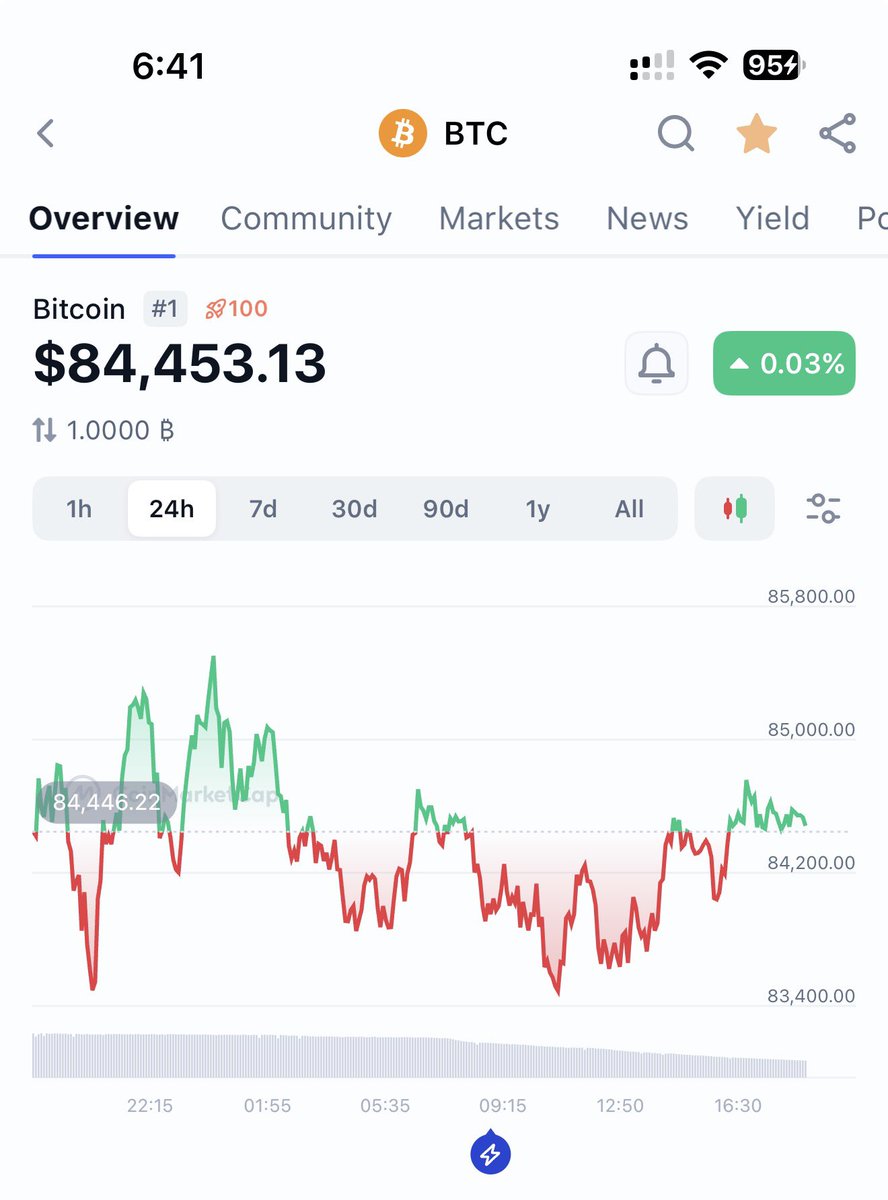Viewport: 888px width, 1200px height.
Task: Tap the 85,000.00 axis label
Action: click(811, 730)
